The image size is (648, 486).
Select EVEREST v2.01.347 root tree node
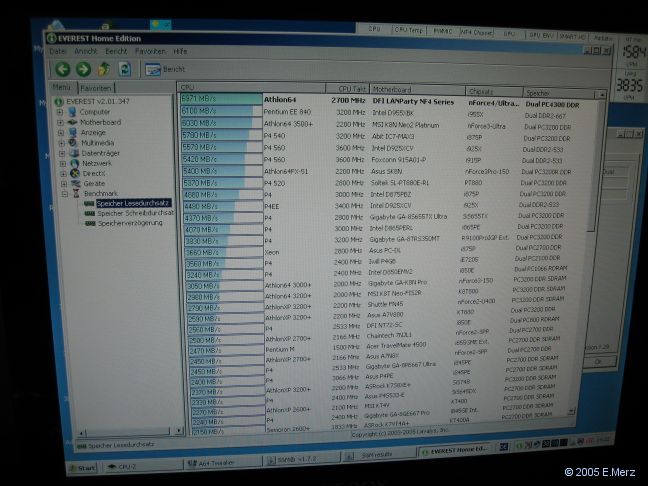(x=98, y=101)
